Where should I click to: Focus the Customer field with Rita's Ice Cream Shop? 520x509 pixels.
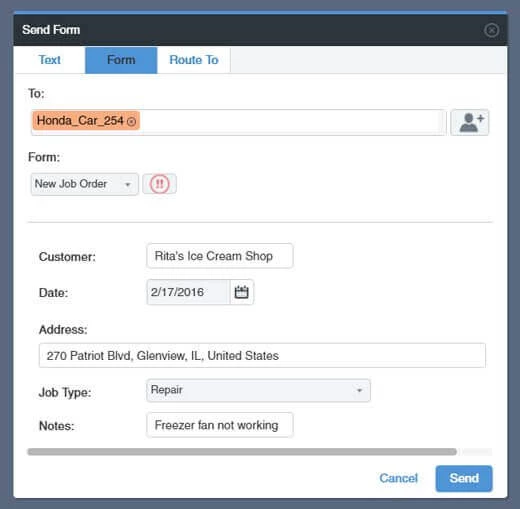pyautogui.click(x=220, y=256)
